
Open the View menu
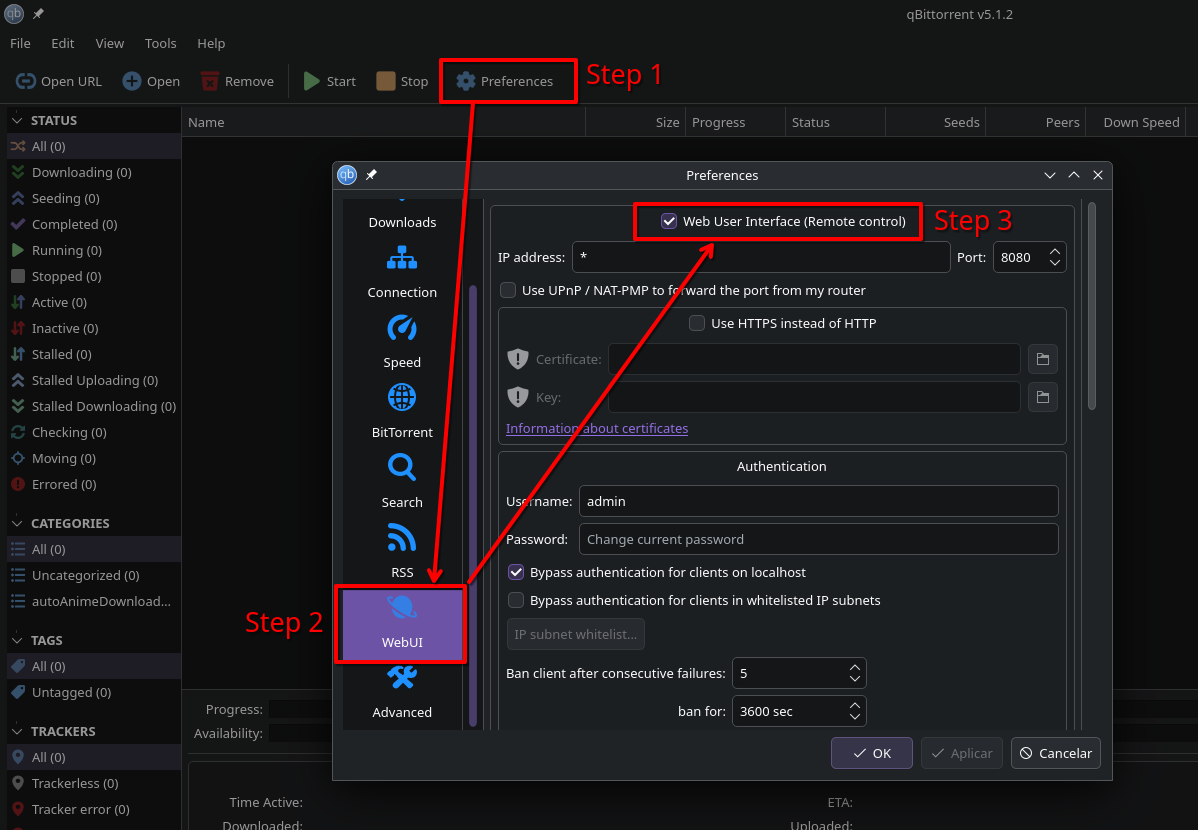coord(109,43)
